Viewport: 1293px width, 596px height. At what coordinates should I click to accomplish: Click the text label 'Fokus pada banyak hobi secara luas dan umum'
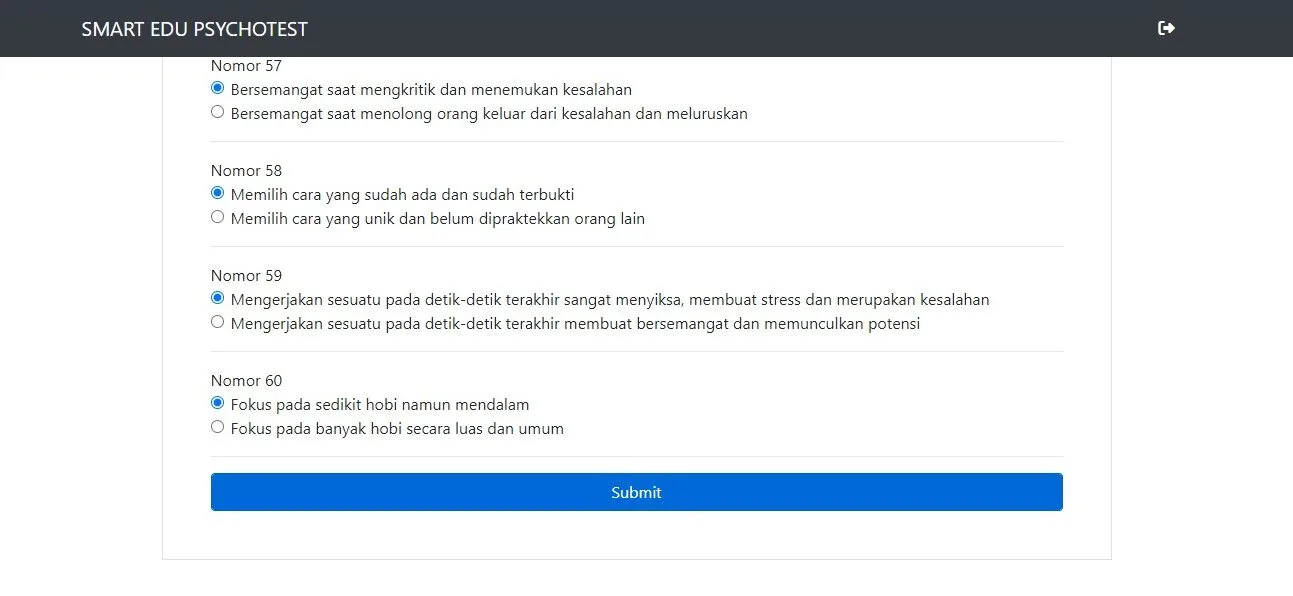coord(397,429)
